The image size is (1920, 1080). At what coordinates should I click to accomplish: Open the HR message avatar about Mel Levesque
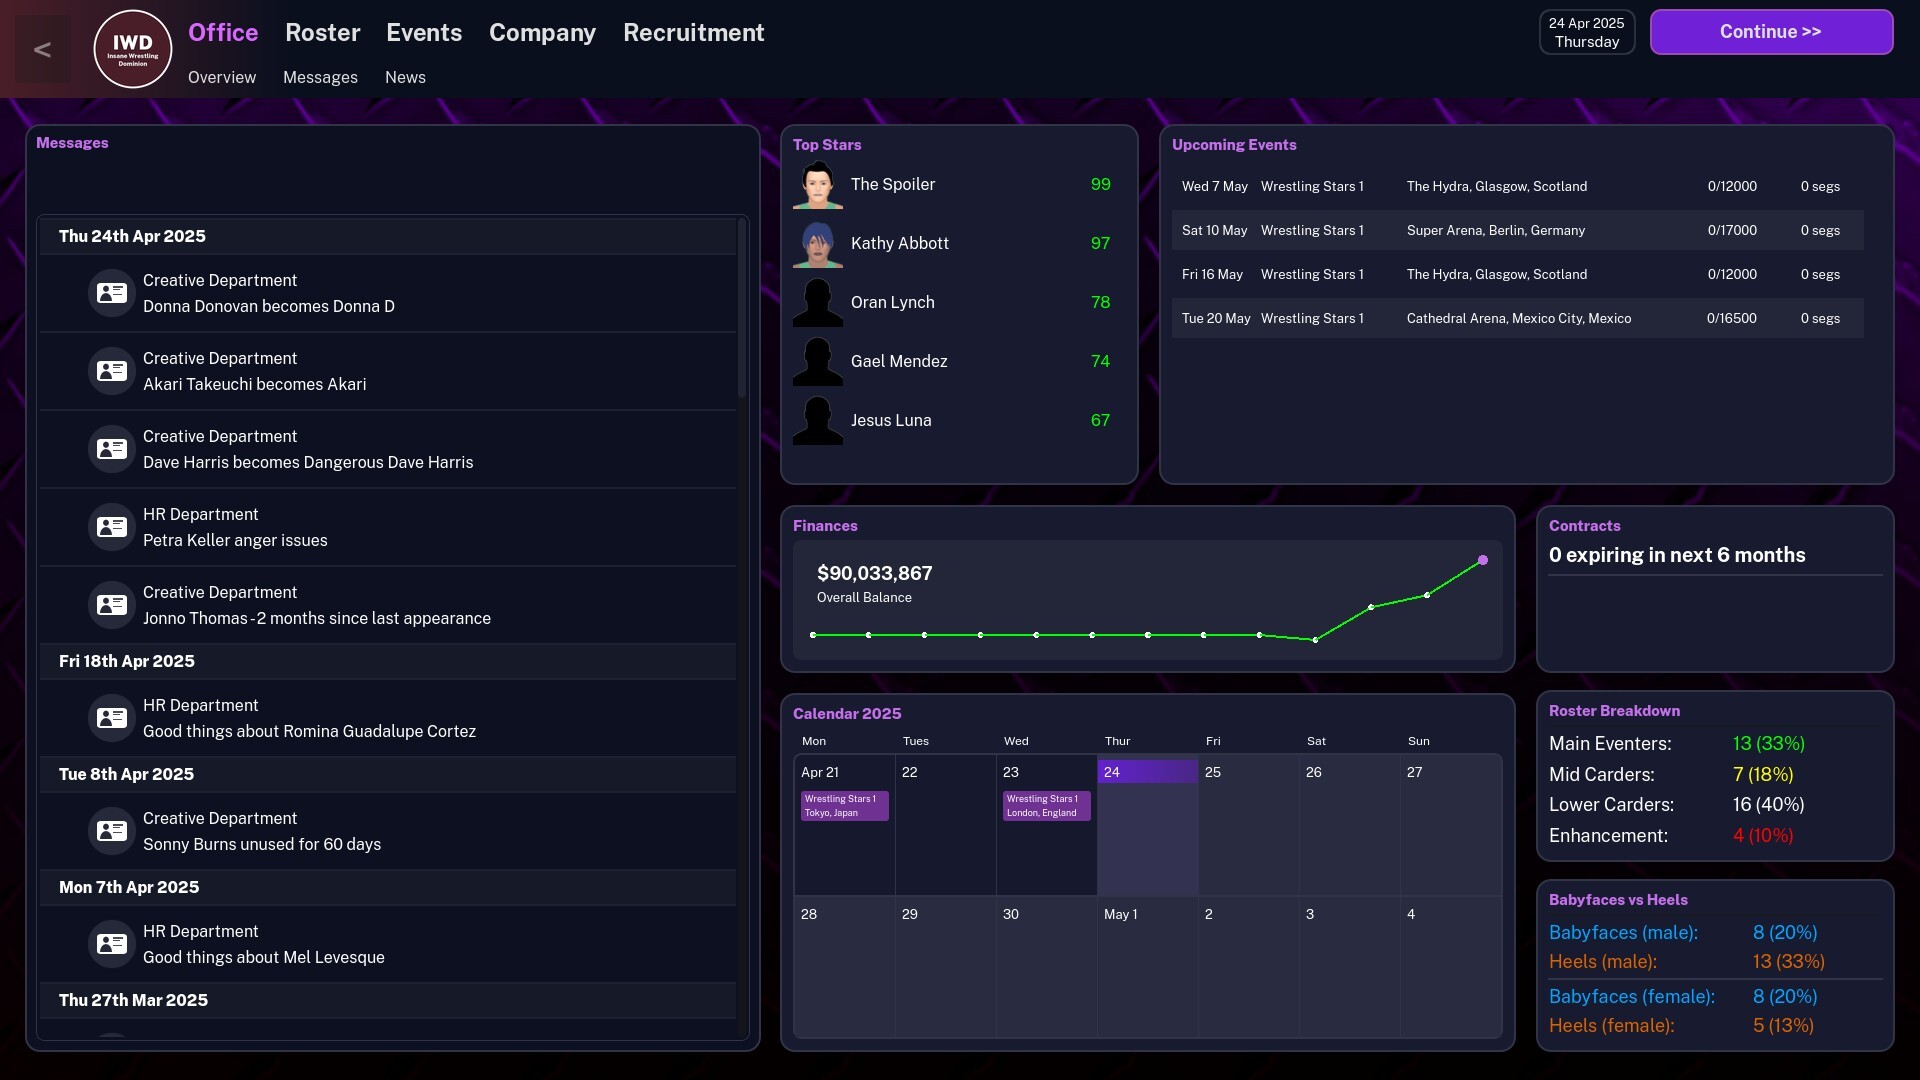tap(111, 943)
